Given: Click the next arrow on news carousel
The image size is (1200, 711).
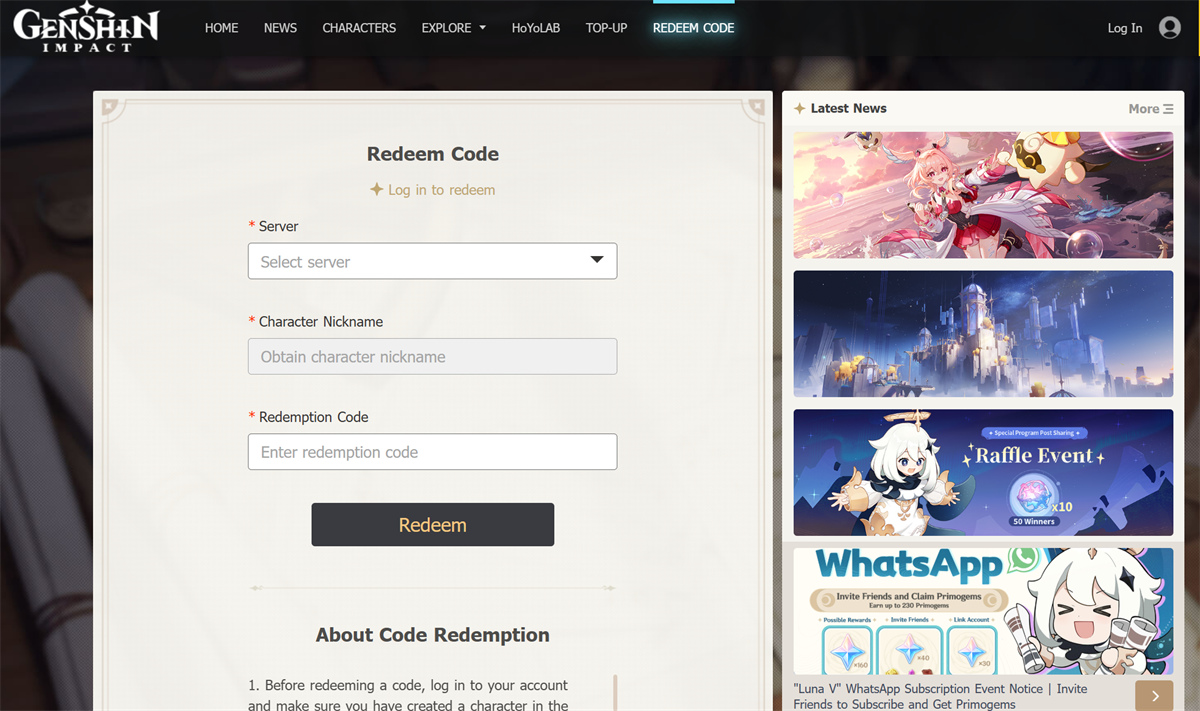Looking at the screenshot, I should [1154, 695].
